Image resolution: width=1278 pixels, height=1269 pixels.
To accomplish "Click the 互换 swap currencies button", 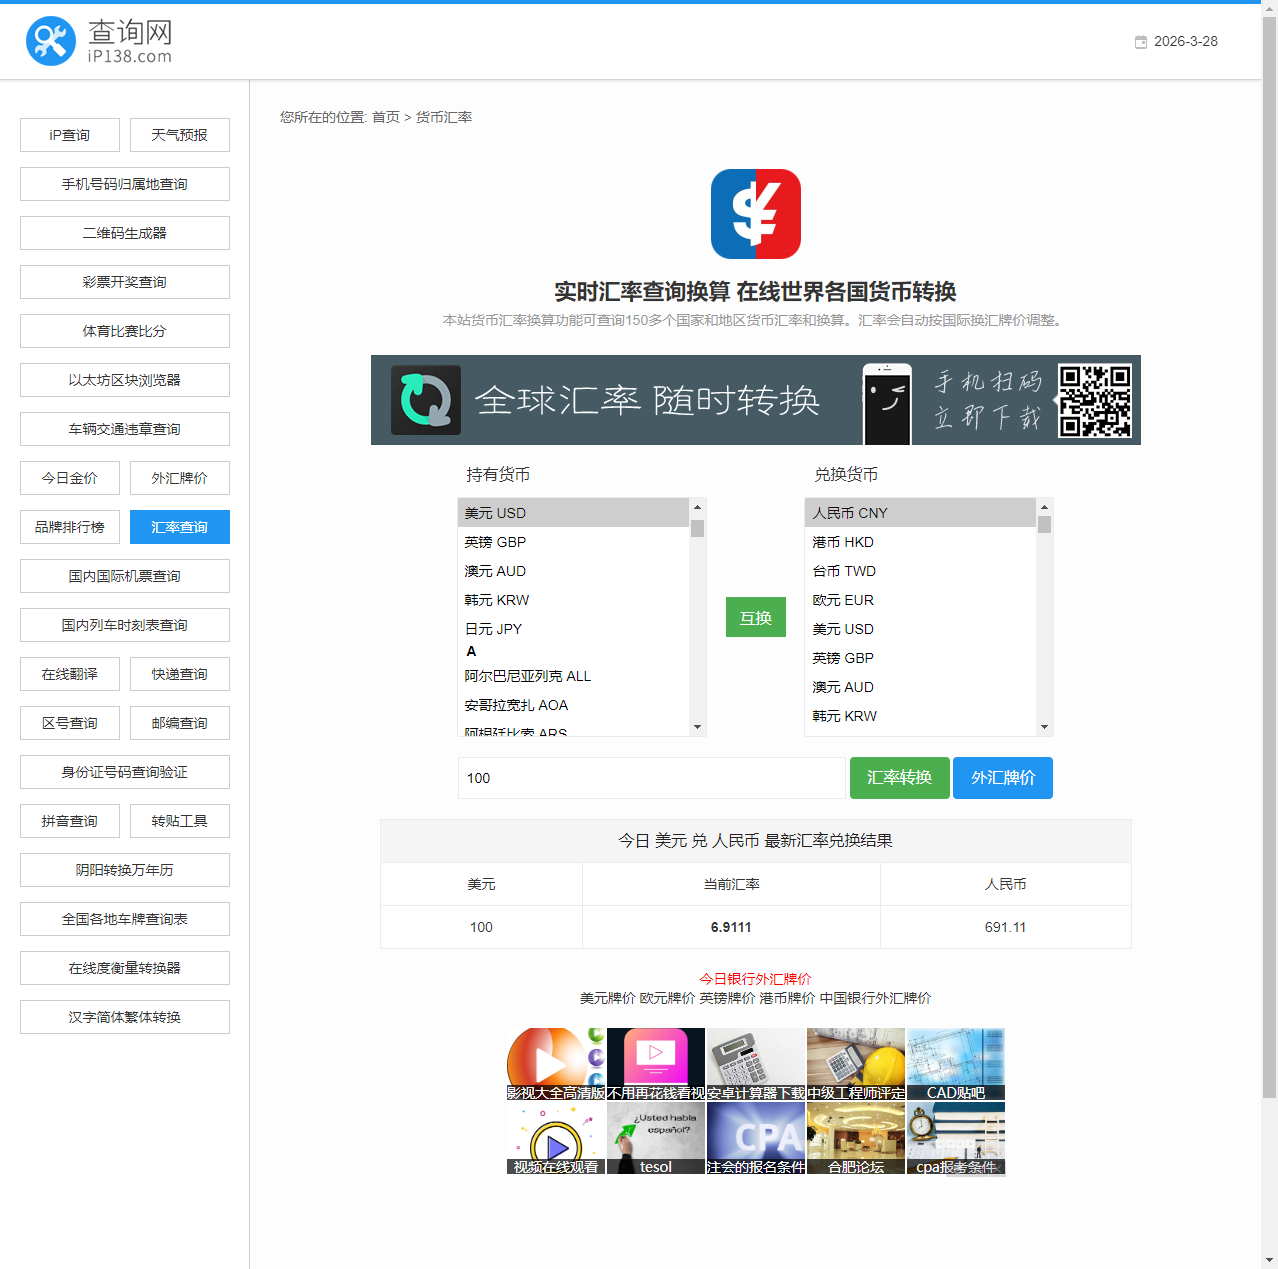I will tap(755, 617).
